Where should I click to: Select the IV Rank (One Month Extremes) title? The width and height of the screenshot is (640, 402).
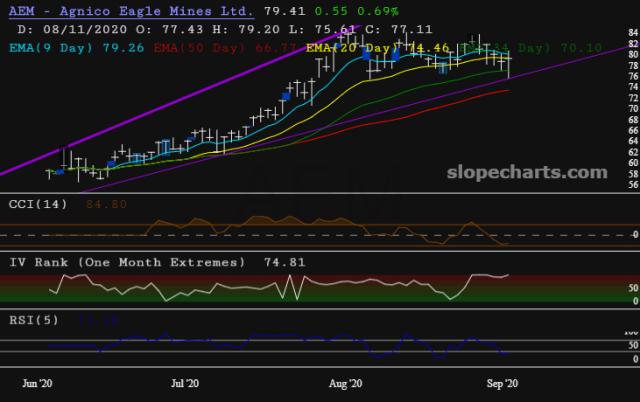127,262
